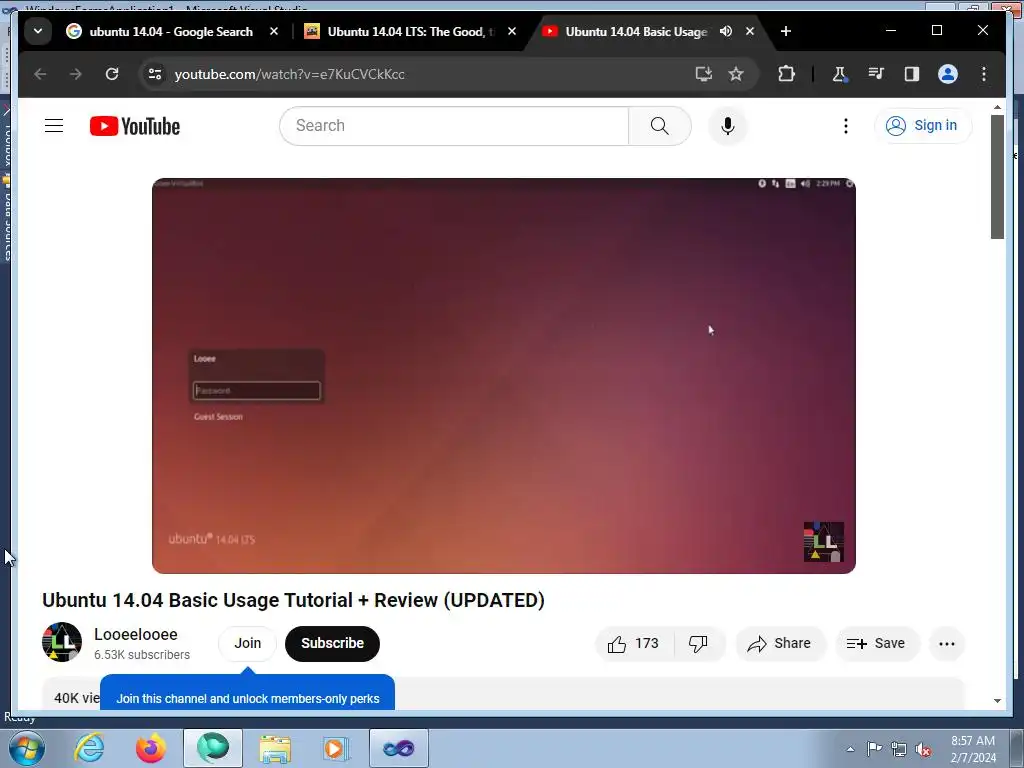View site information icon in address bar
This screenshot has height=768, width=1024.
click(x=155, y=74)
